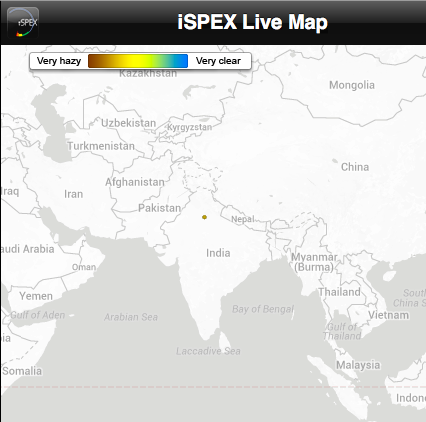Image resolution: width=426 pixels, height=422 pixels.
Task: Click the Kyrgyzstan map label
Action: (x=189, y=127)
